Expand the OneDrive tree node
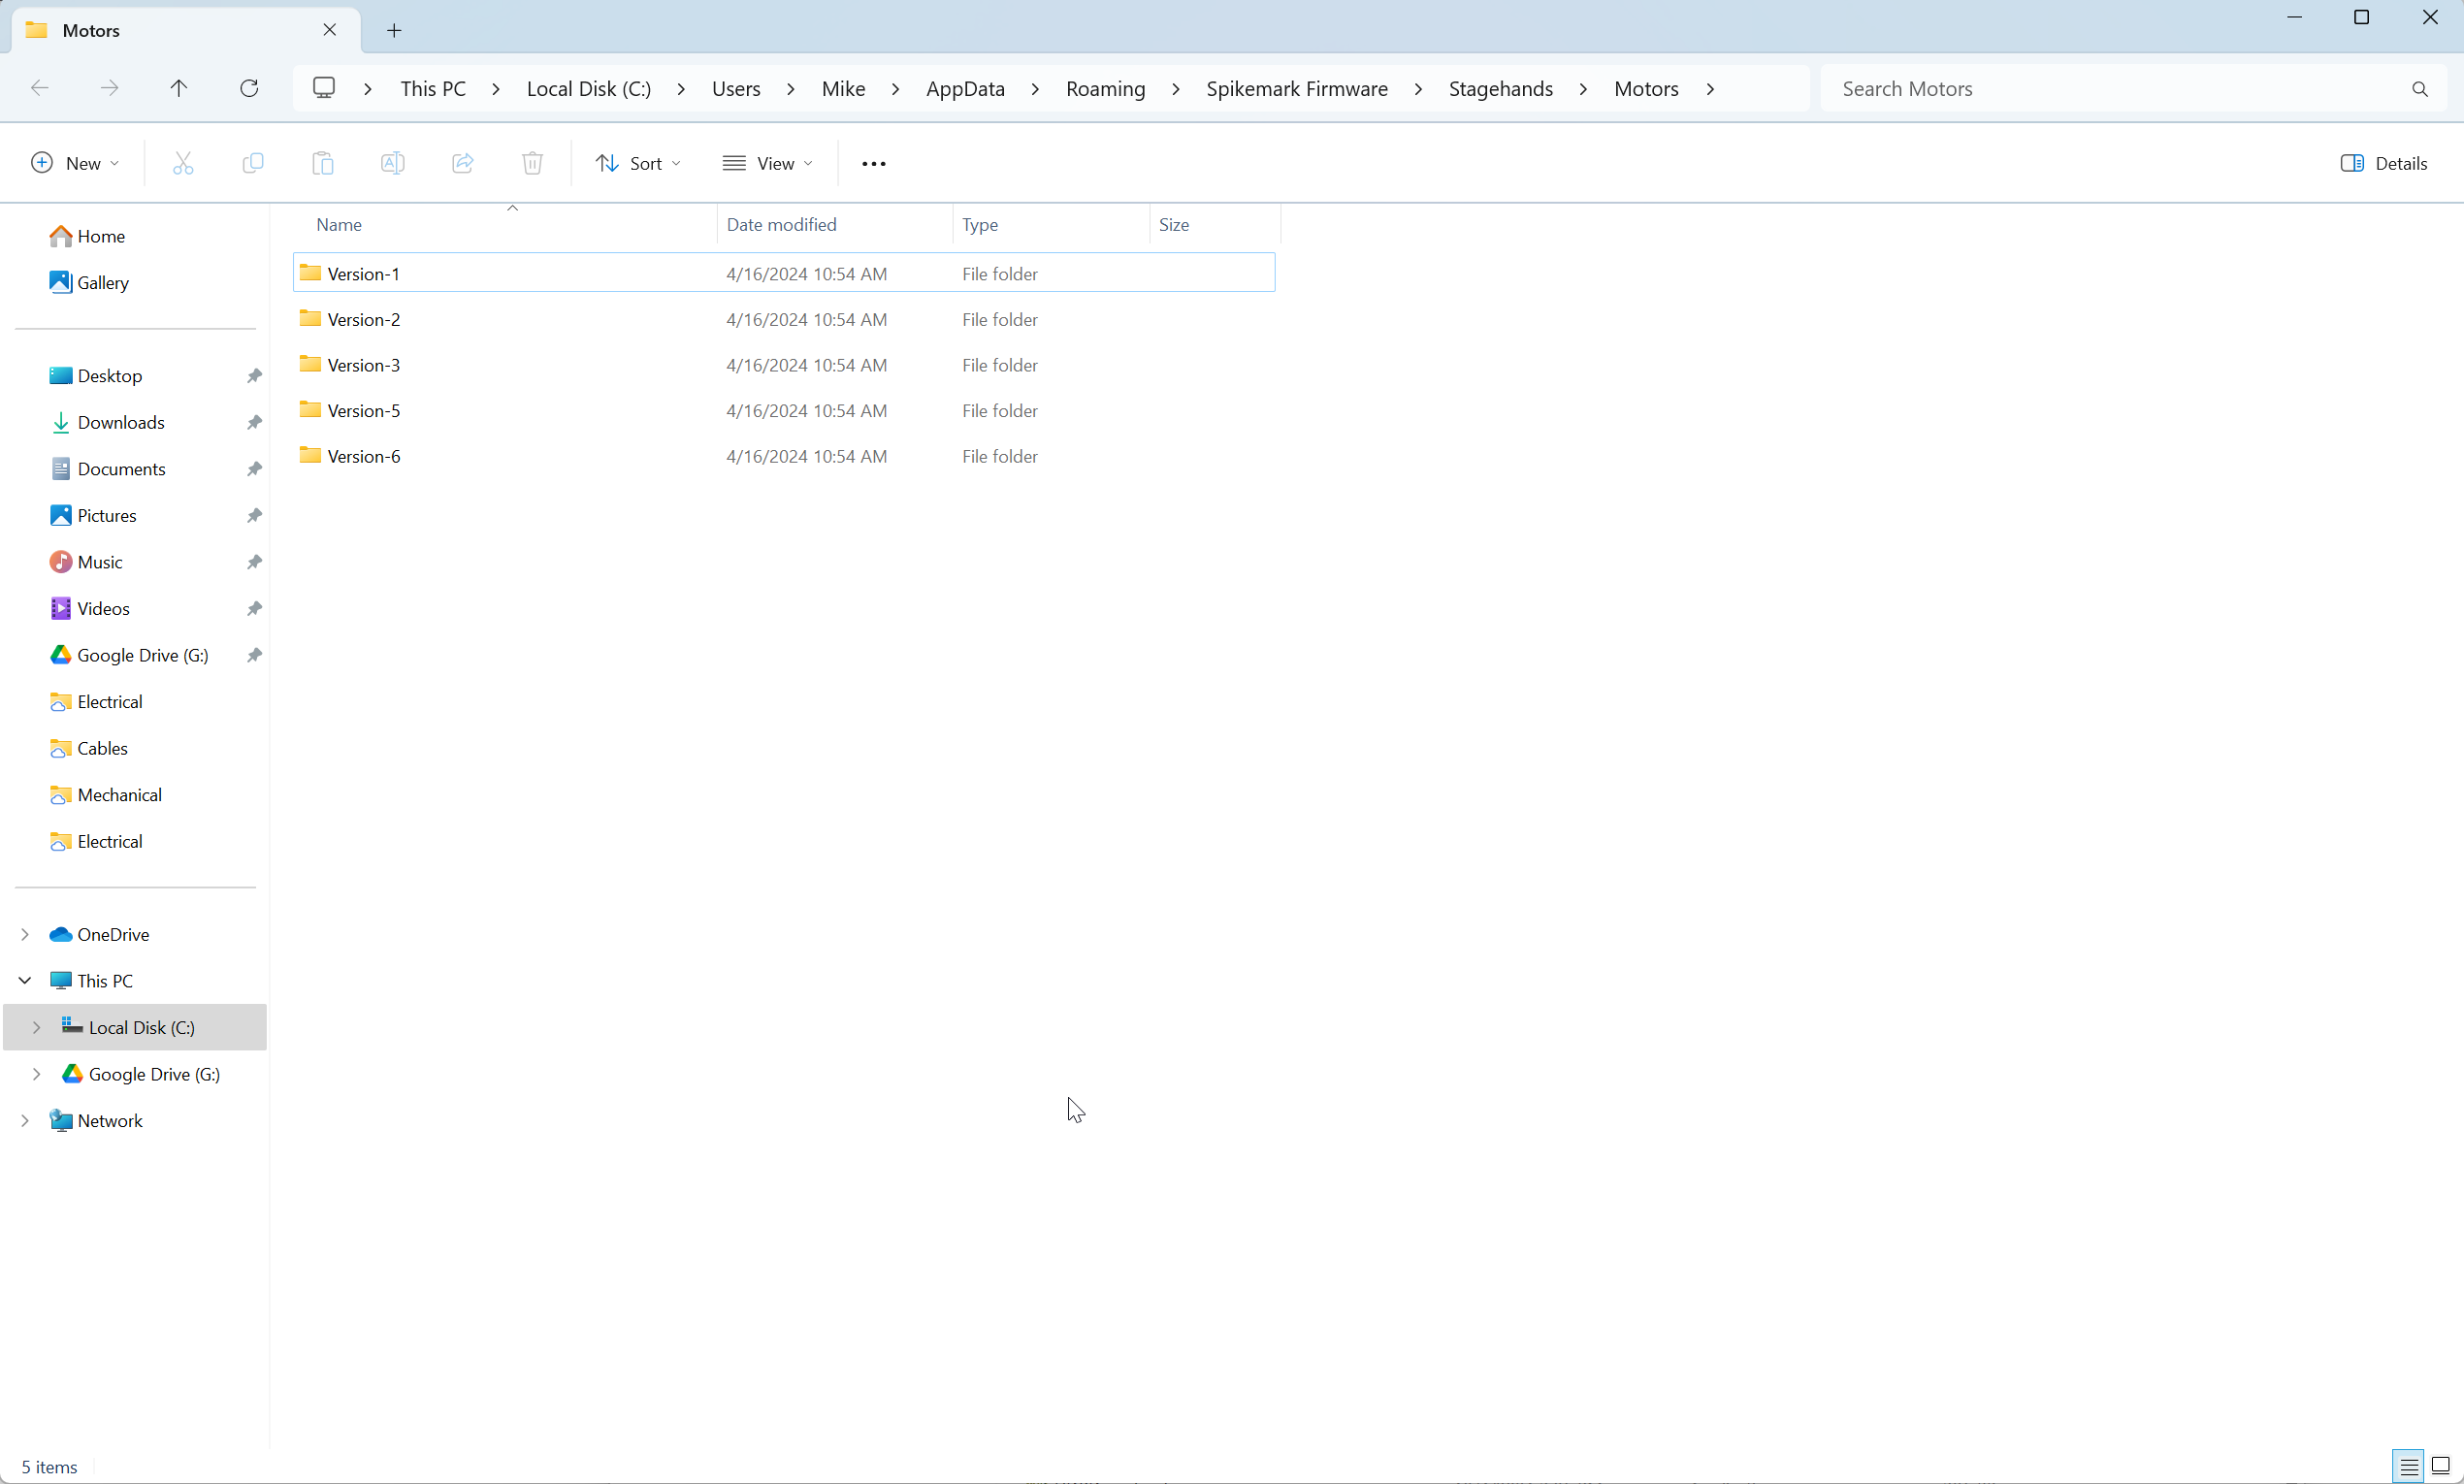2464x1484 pixels. tap(25, 934)
